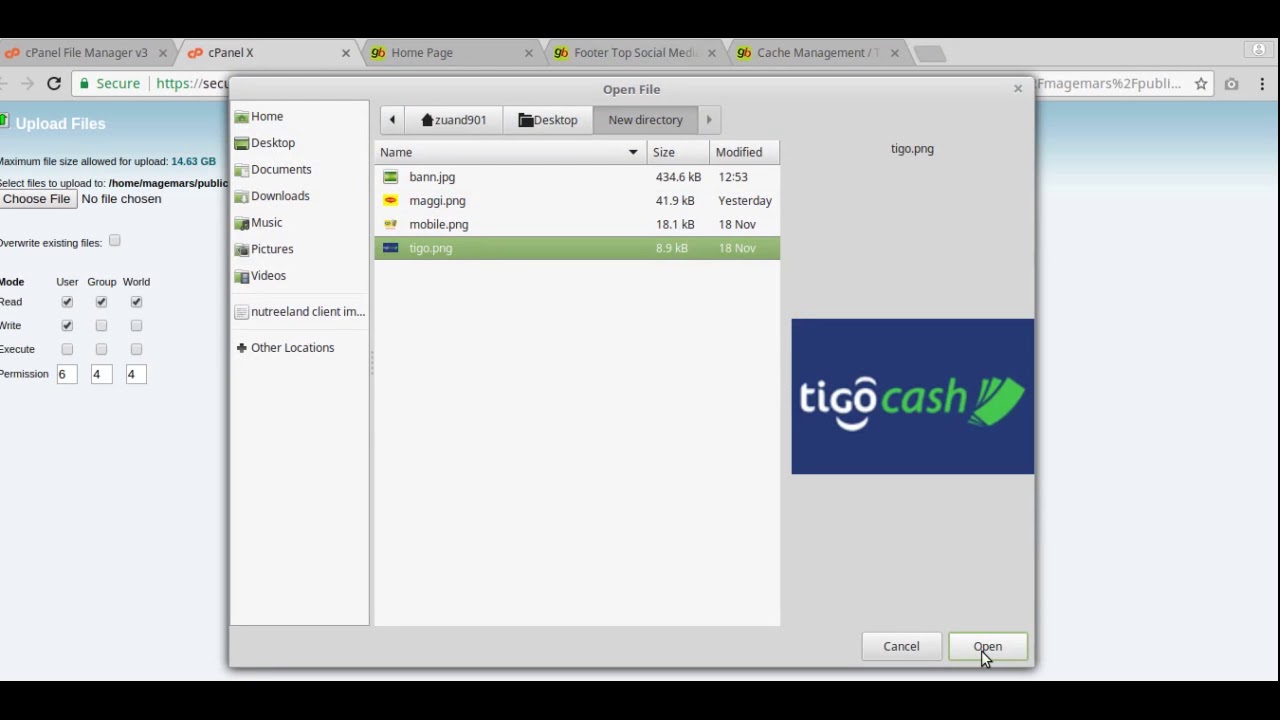
Task: Click the Secure padlock icon in address bar
Action: pos(85,83)
